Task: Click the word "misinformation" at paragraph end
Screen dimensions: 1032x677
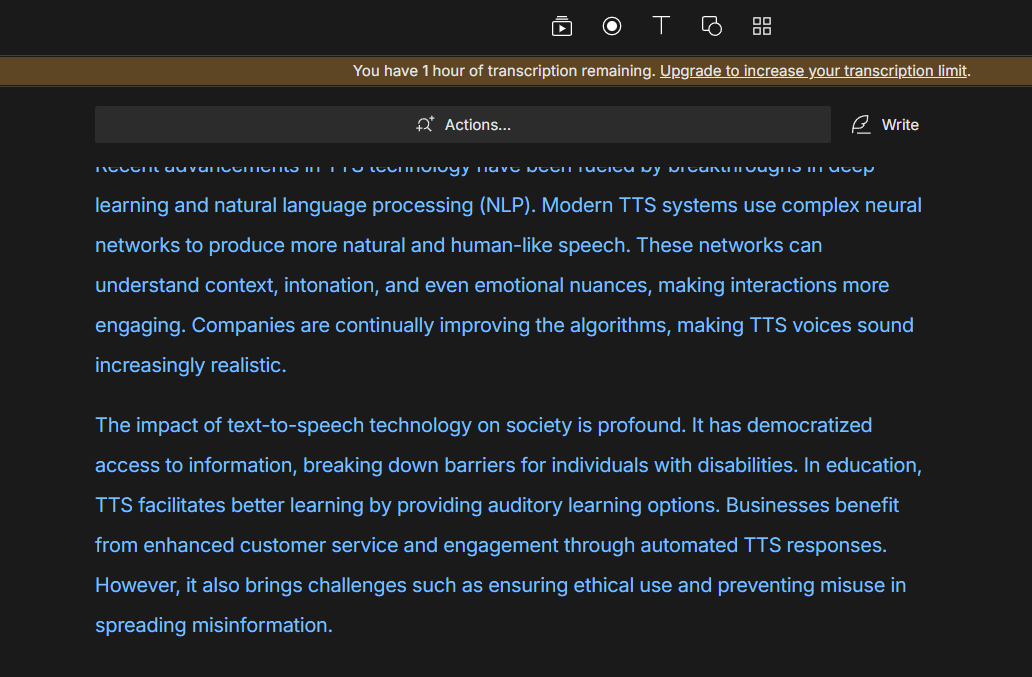Action: click(x=270, y=625)
